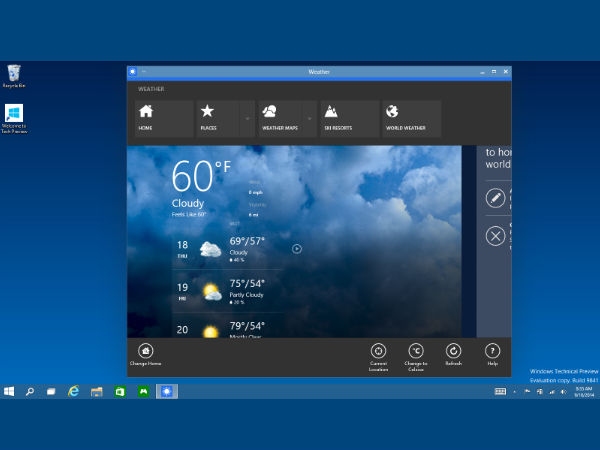
Task: Launch Internet Explorer from taskbar
Action: [x=73, y=391]
